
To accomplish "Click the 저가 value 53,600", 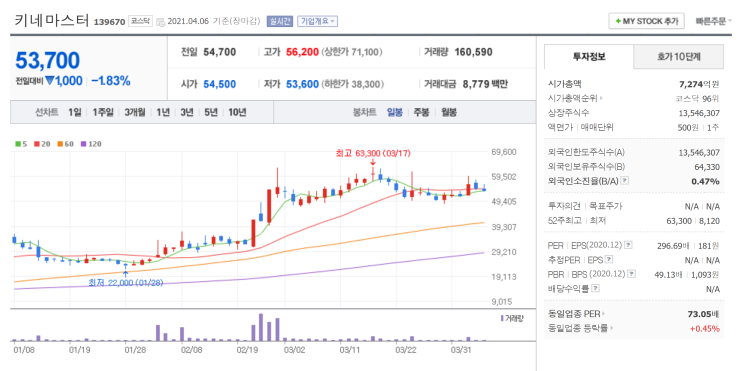I will tap(302, 84).
